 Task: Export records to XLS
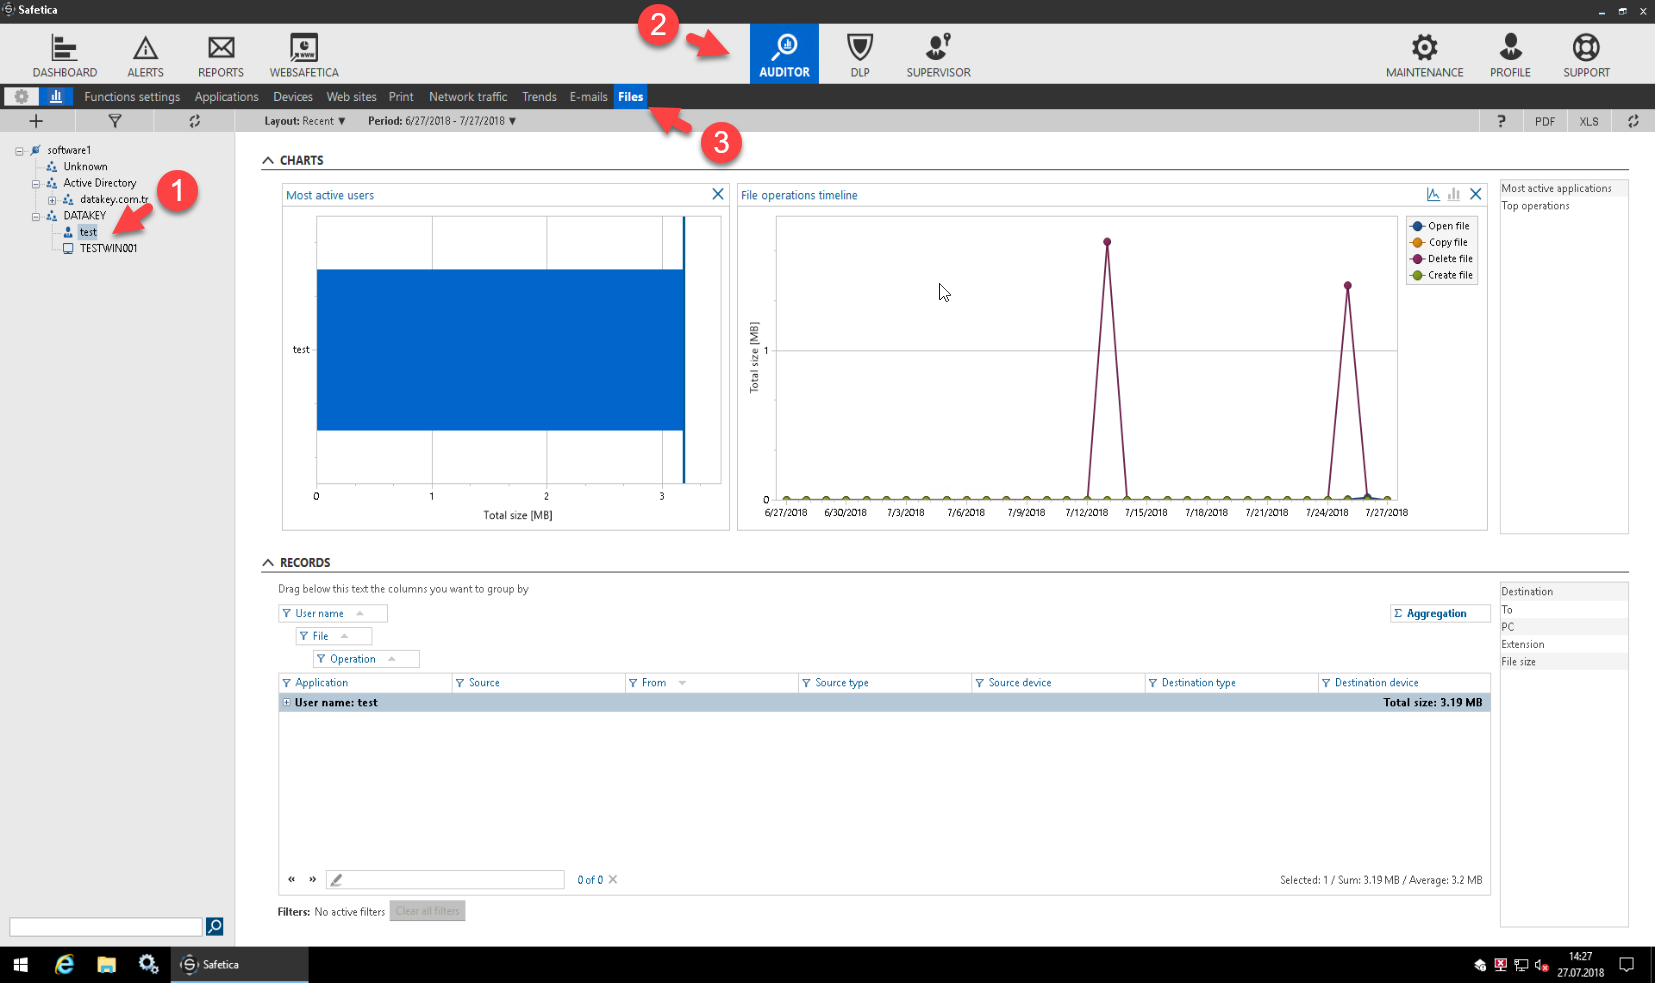point(1589,121)
